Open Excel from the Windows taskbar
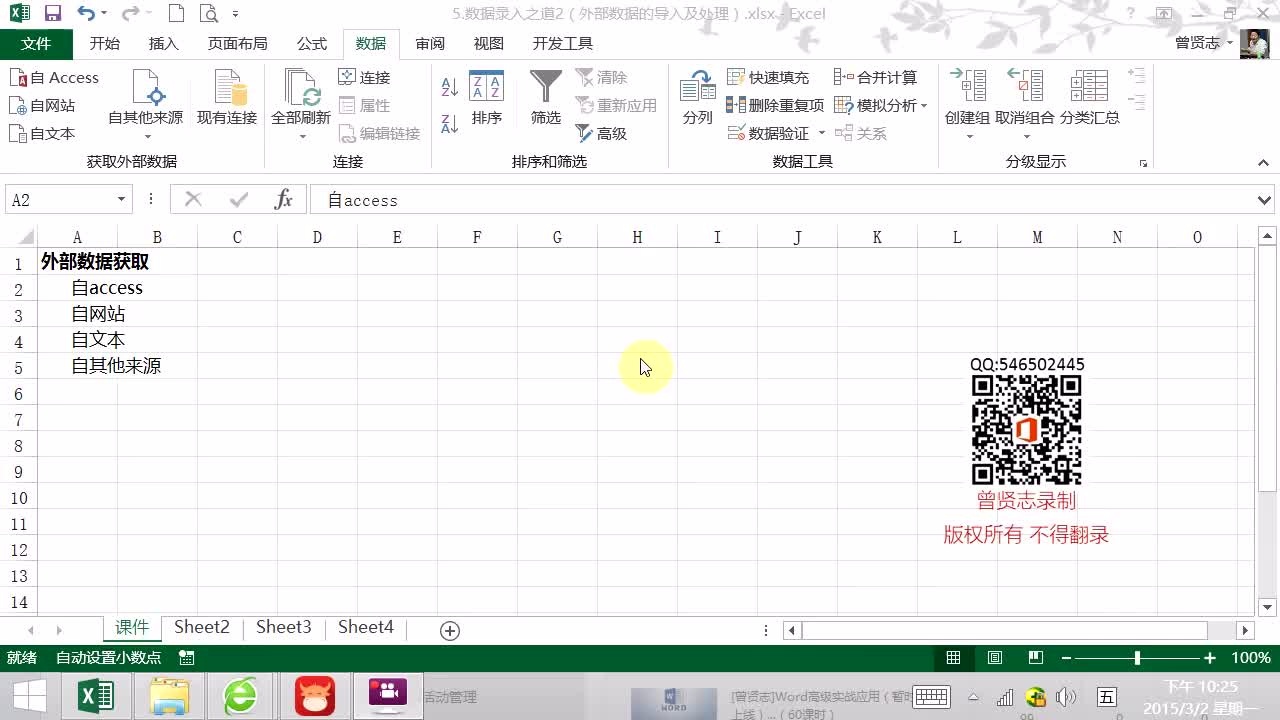 tap(96, 696)
